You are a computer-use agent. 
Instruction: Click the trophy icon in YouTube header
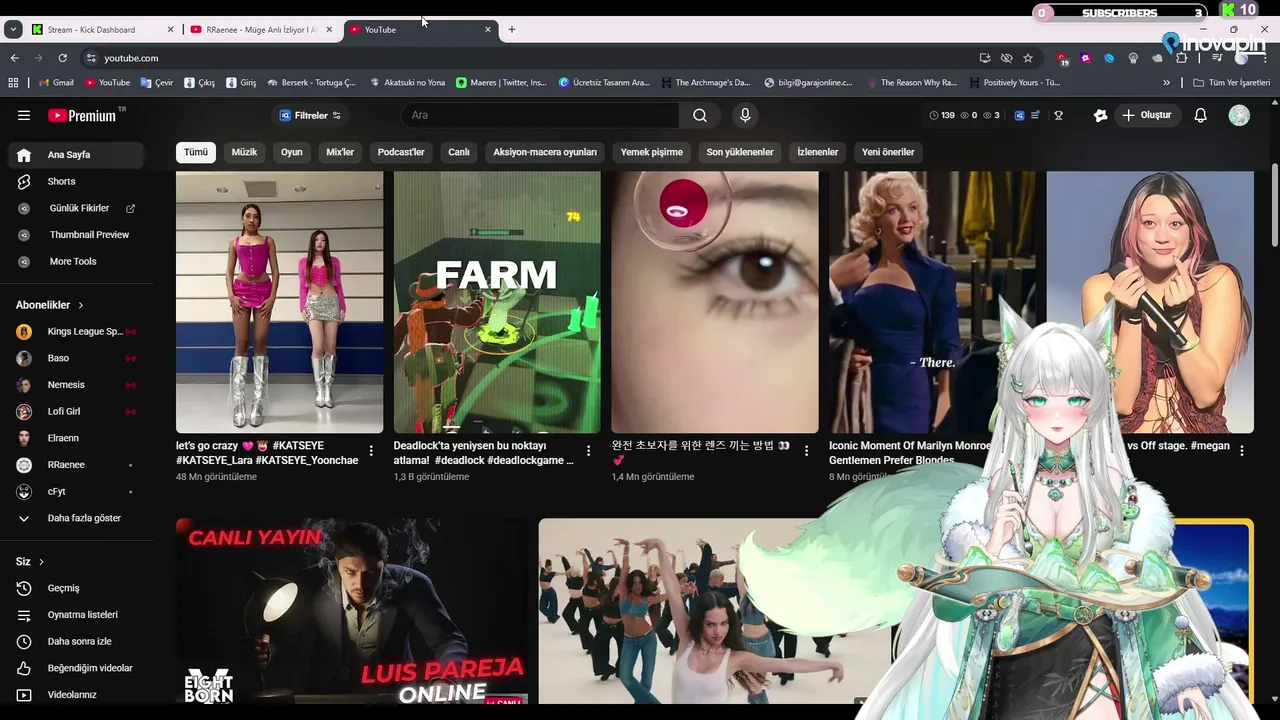pyautogui.click(x=1058, y=115)
